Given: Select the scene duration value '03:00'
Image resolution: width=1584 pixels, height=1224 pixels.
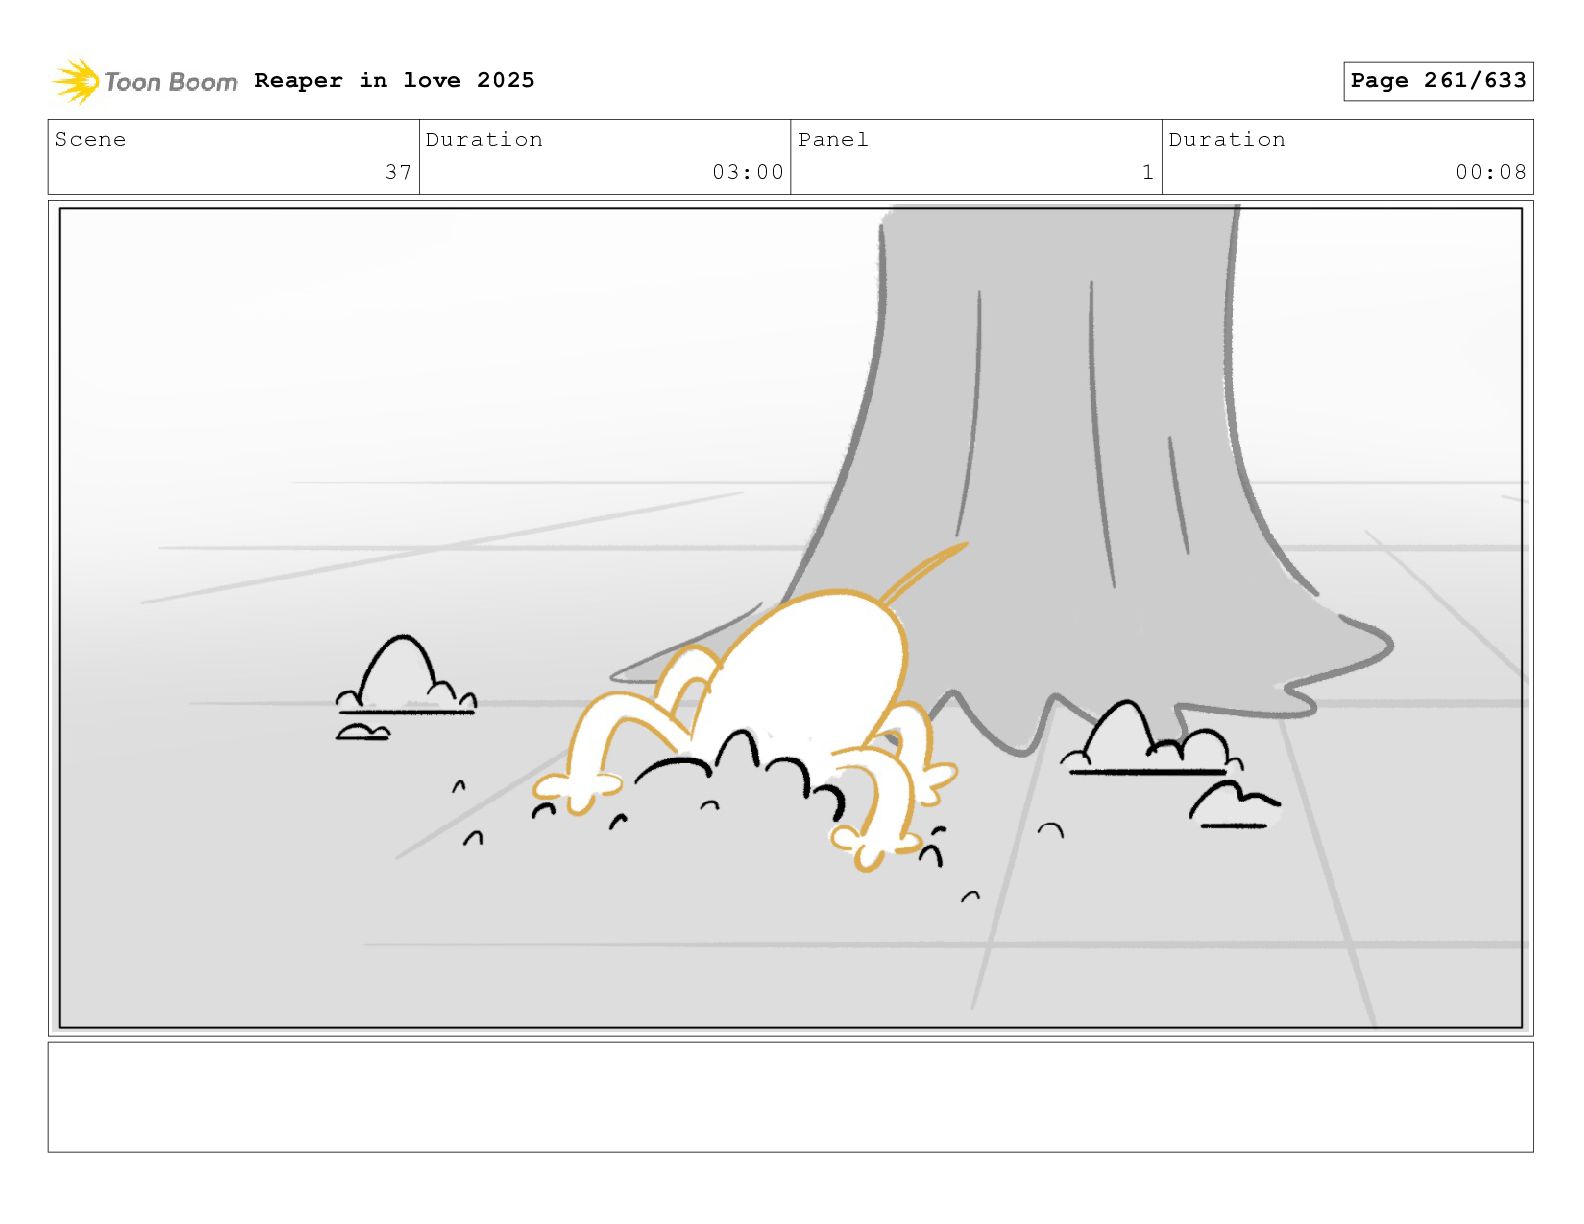Looking at the screenshot, I should pos(748,172).
